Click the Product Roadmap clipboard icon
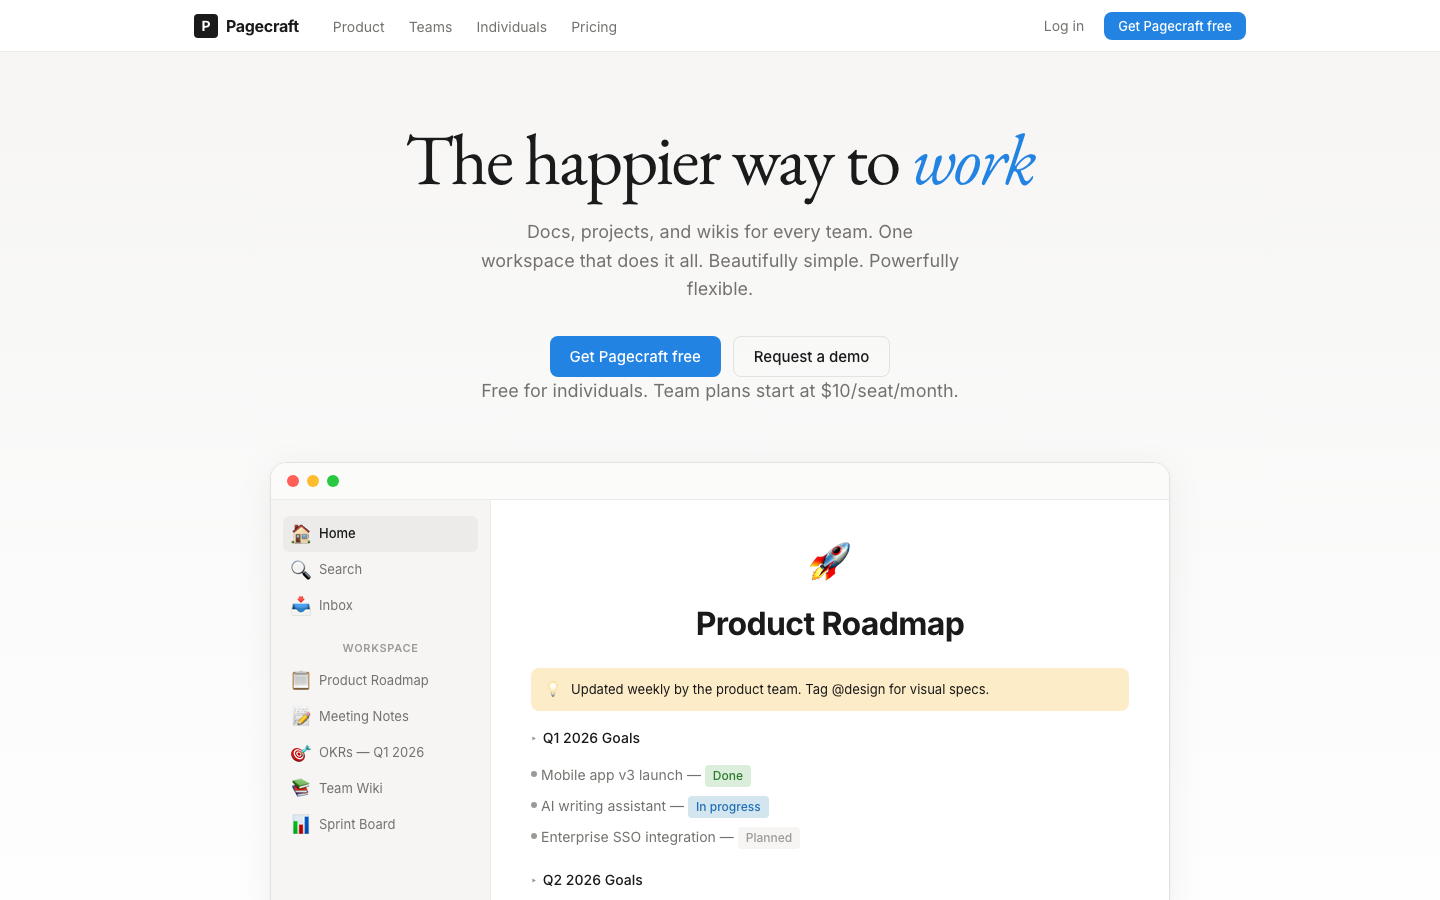The width and height of the screenshot is (1440, 900). (301, 681)
